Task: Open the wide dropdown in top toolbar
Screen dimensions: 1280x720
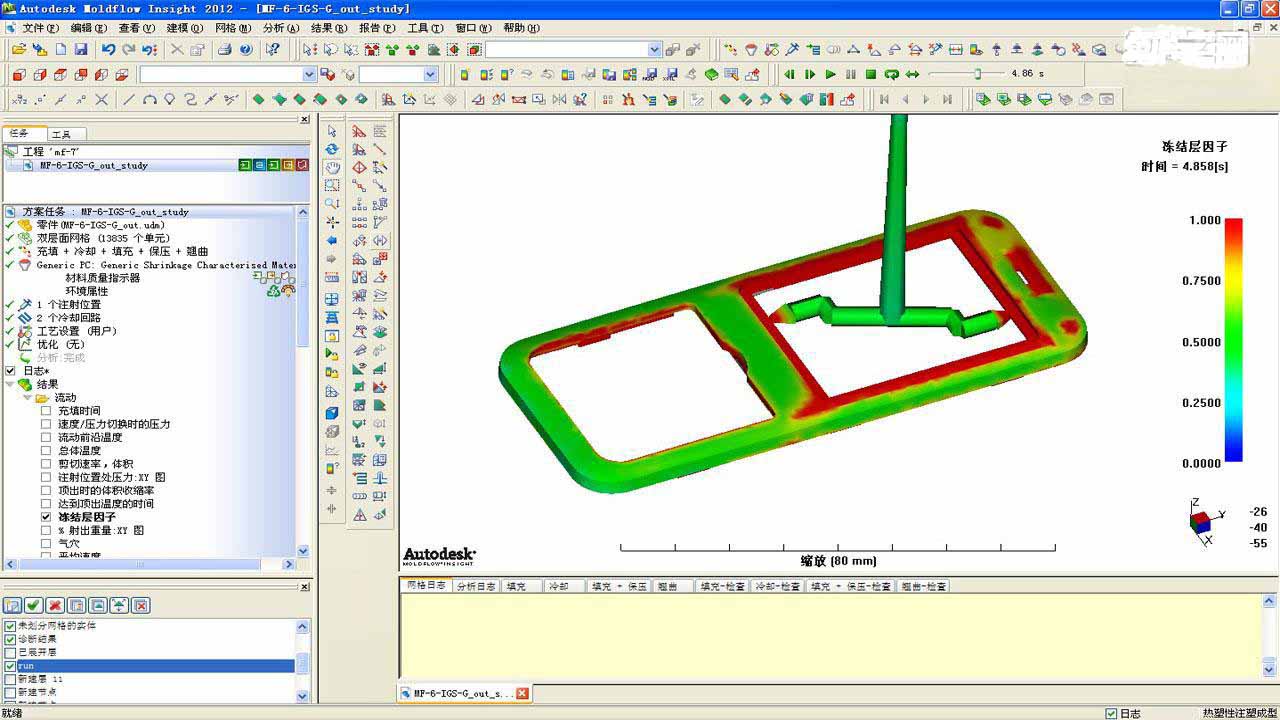Action: pyautogui.click(x=655, y=49)
